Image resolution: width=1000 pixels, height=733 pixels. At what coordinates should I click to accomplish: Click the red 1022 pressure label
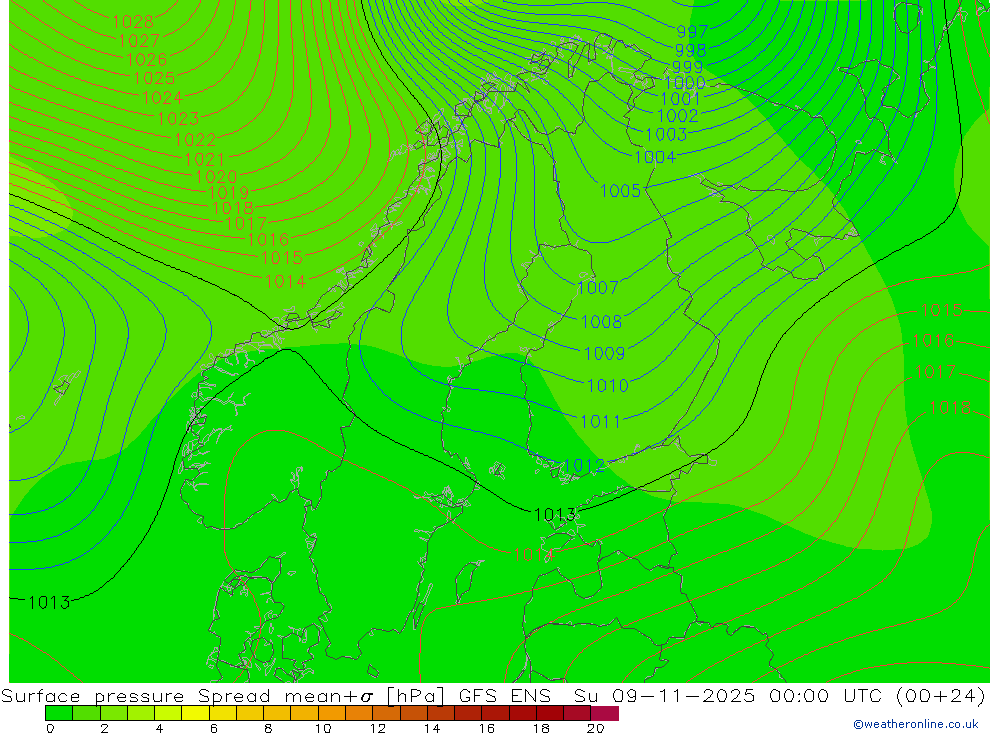click(x=195, y=140)
